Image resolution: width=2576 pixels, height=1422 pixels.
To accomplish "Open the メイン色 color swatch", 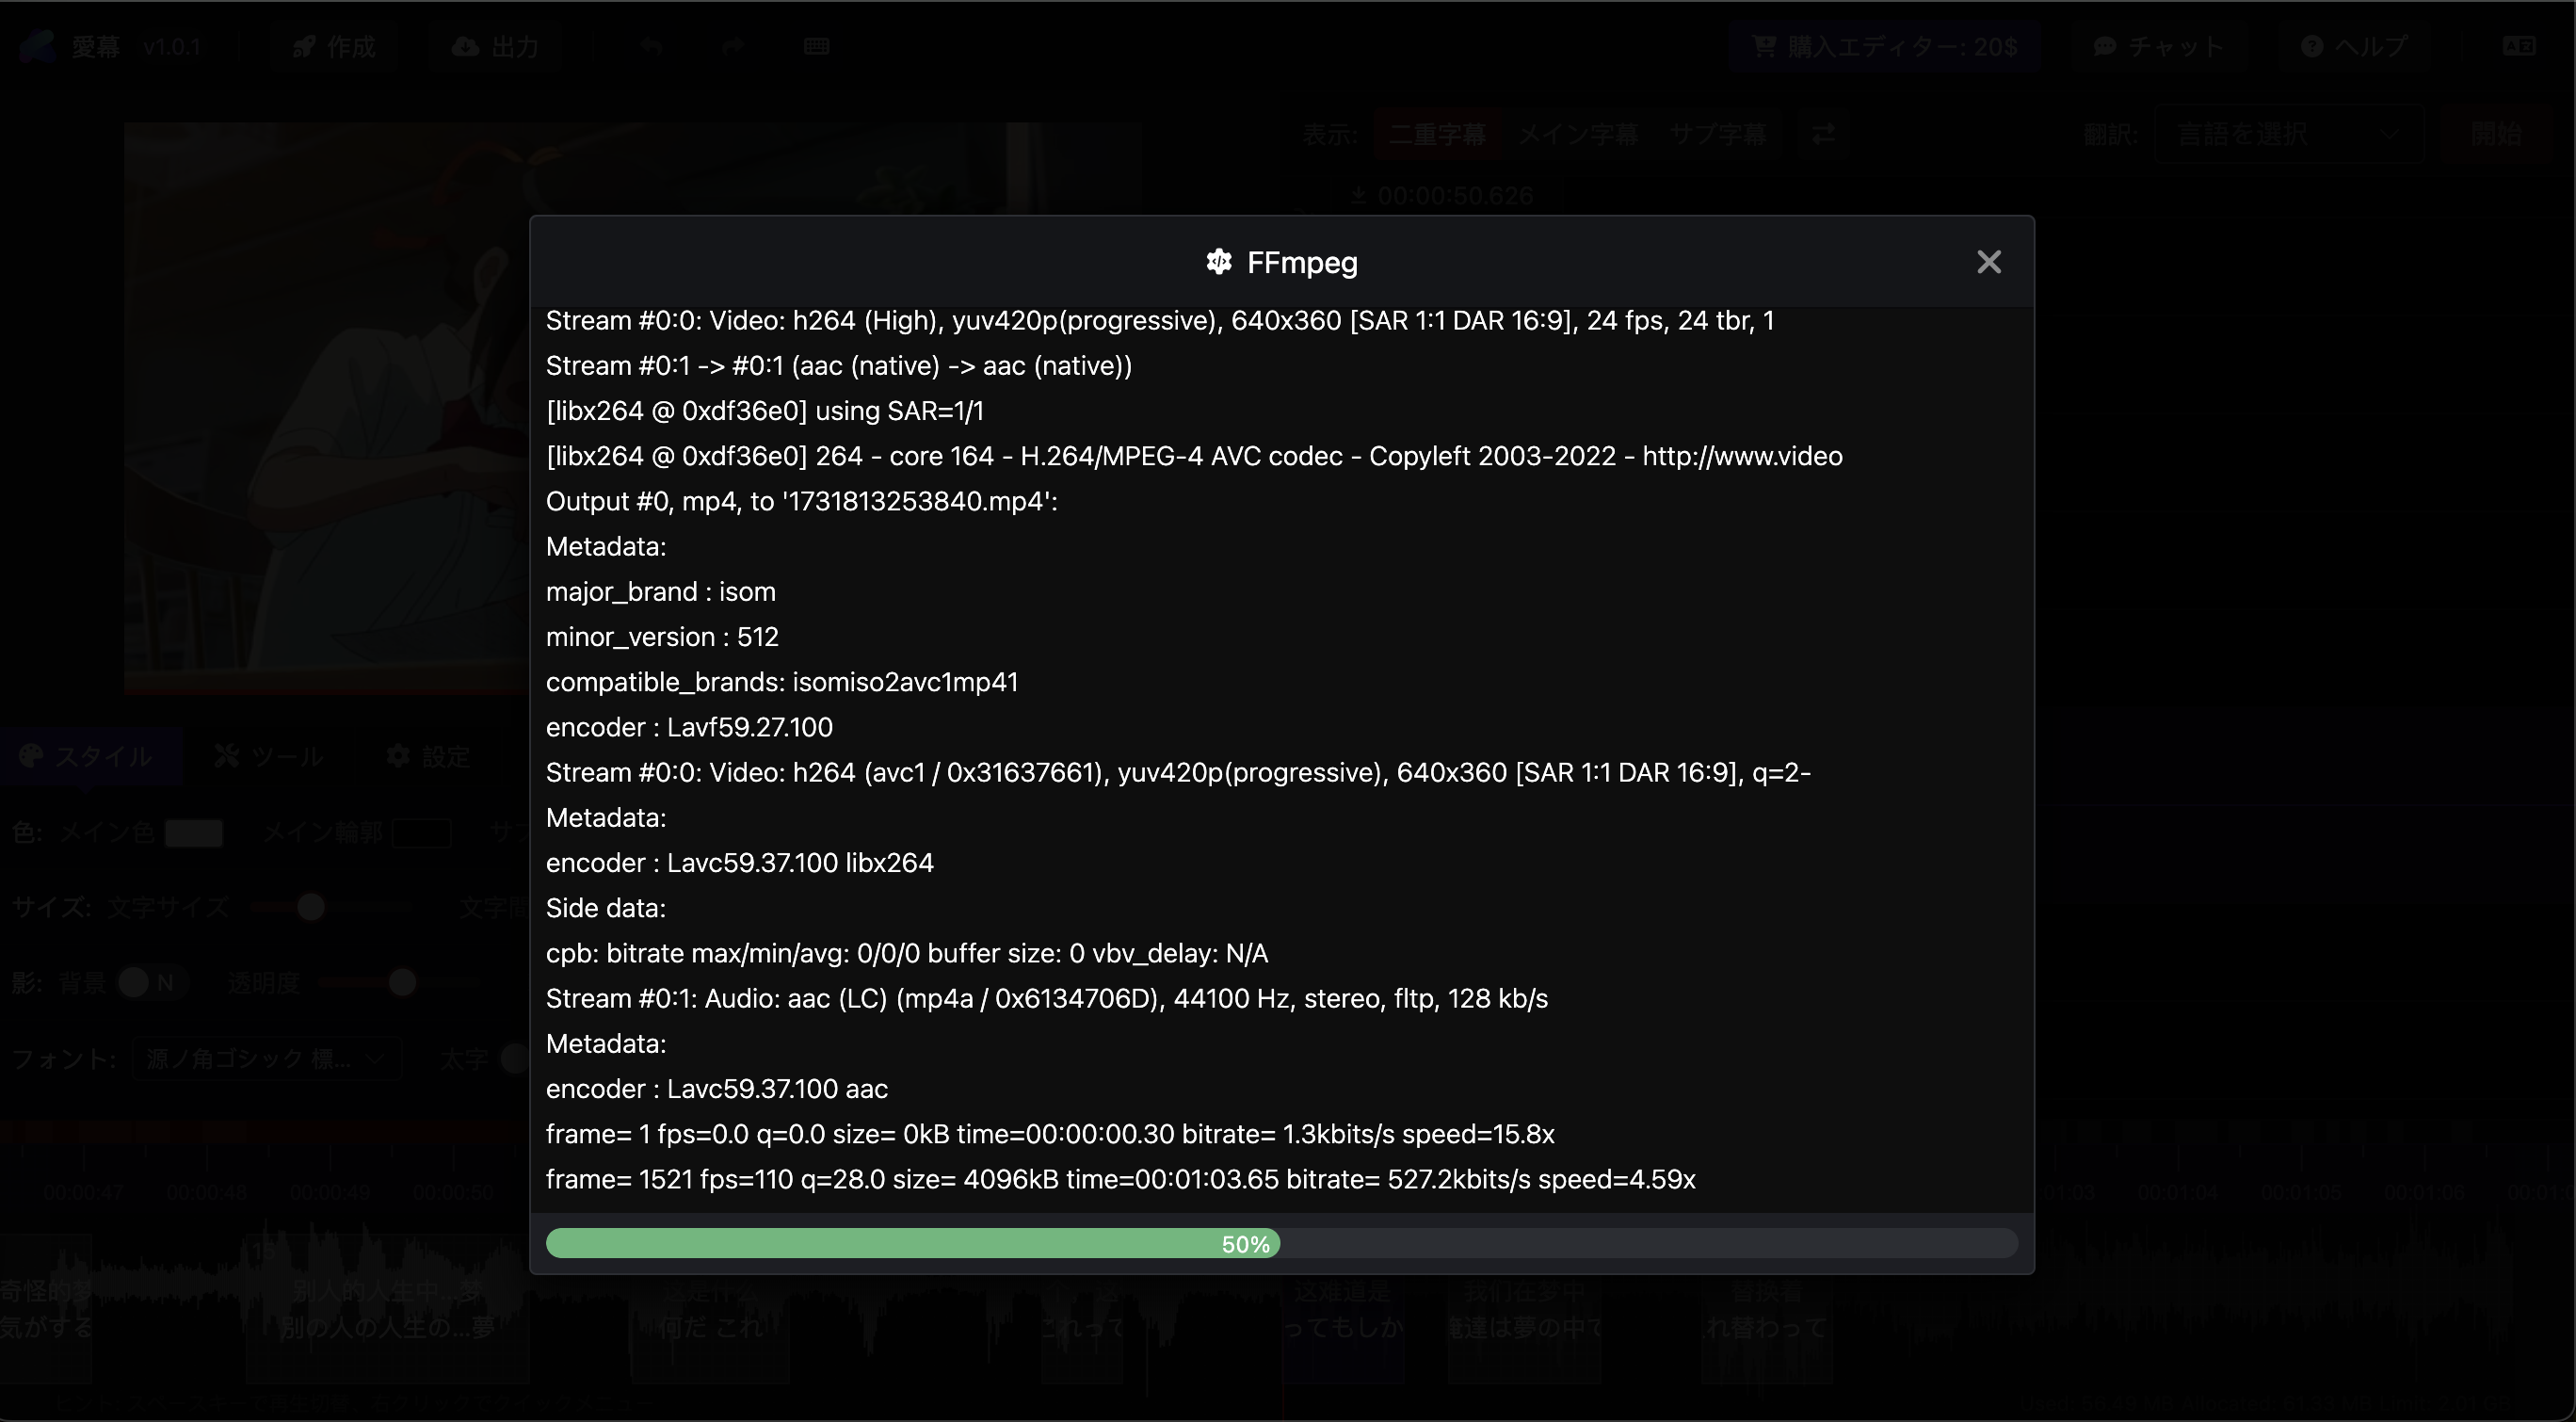I will pos(193,832).
